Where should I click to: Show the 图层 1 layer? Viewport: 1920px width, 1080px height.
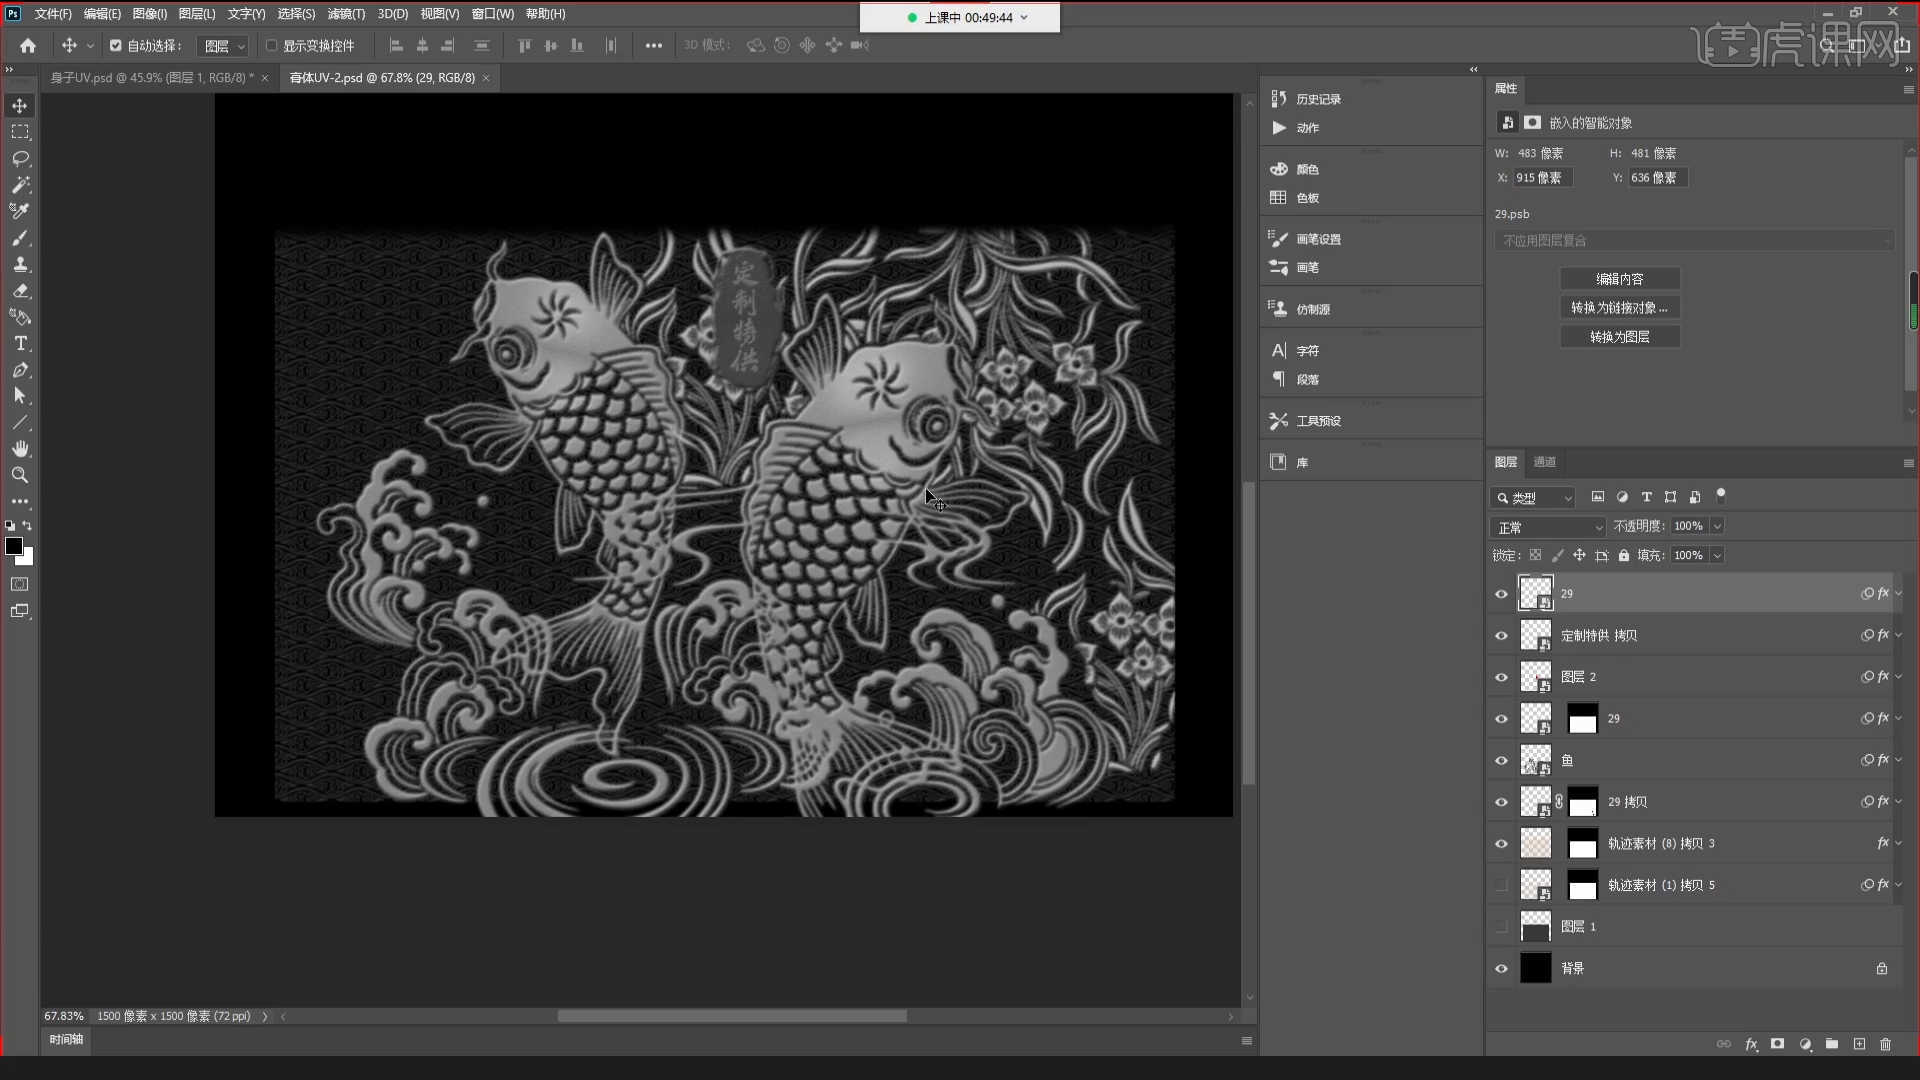tap(1501, 927)
